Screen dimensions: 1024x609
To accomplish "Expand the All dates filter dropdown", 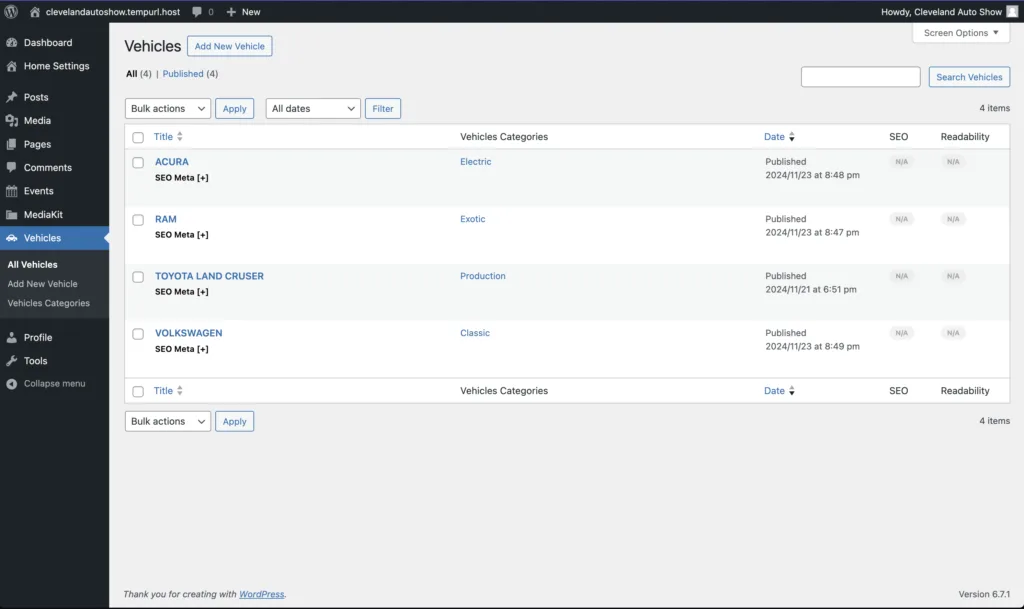I will 312,109.
